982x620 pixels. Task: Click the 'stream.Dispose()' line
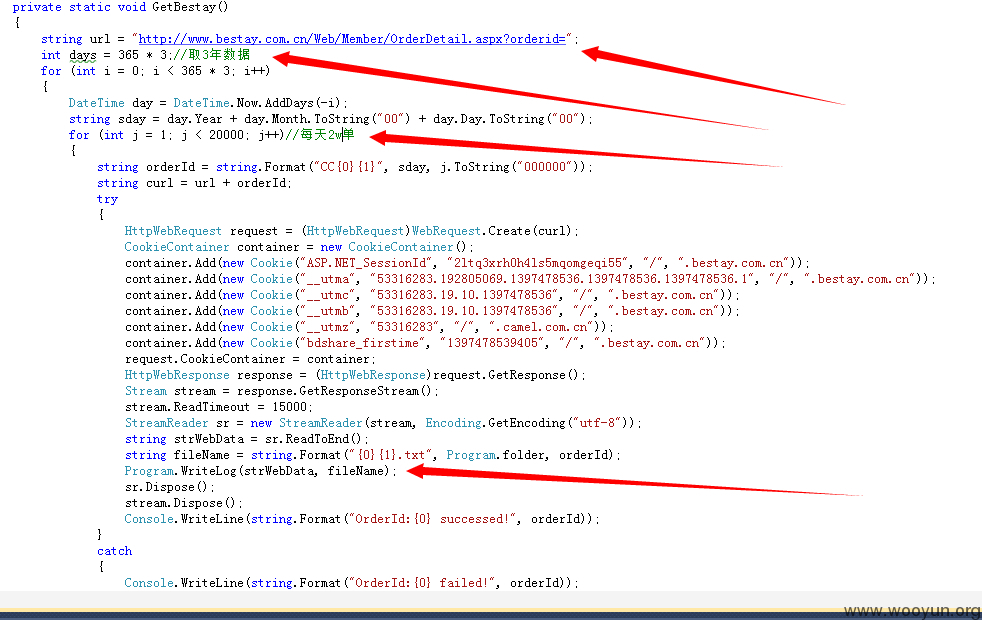(183, 503)
